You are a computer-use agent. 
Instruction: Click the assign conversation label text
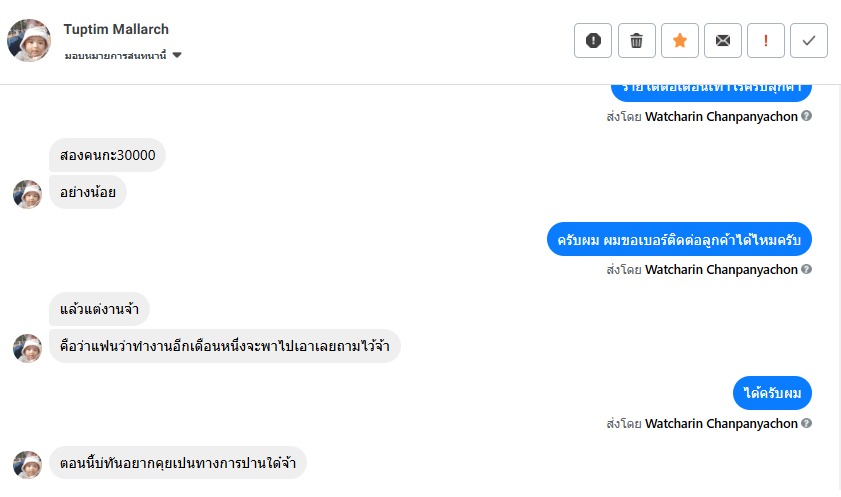[x=115, y=55]
